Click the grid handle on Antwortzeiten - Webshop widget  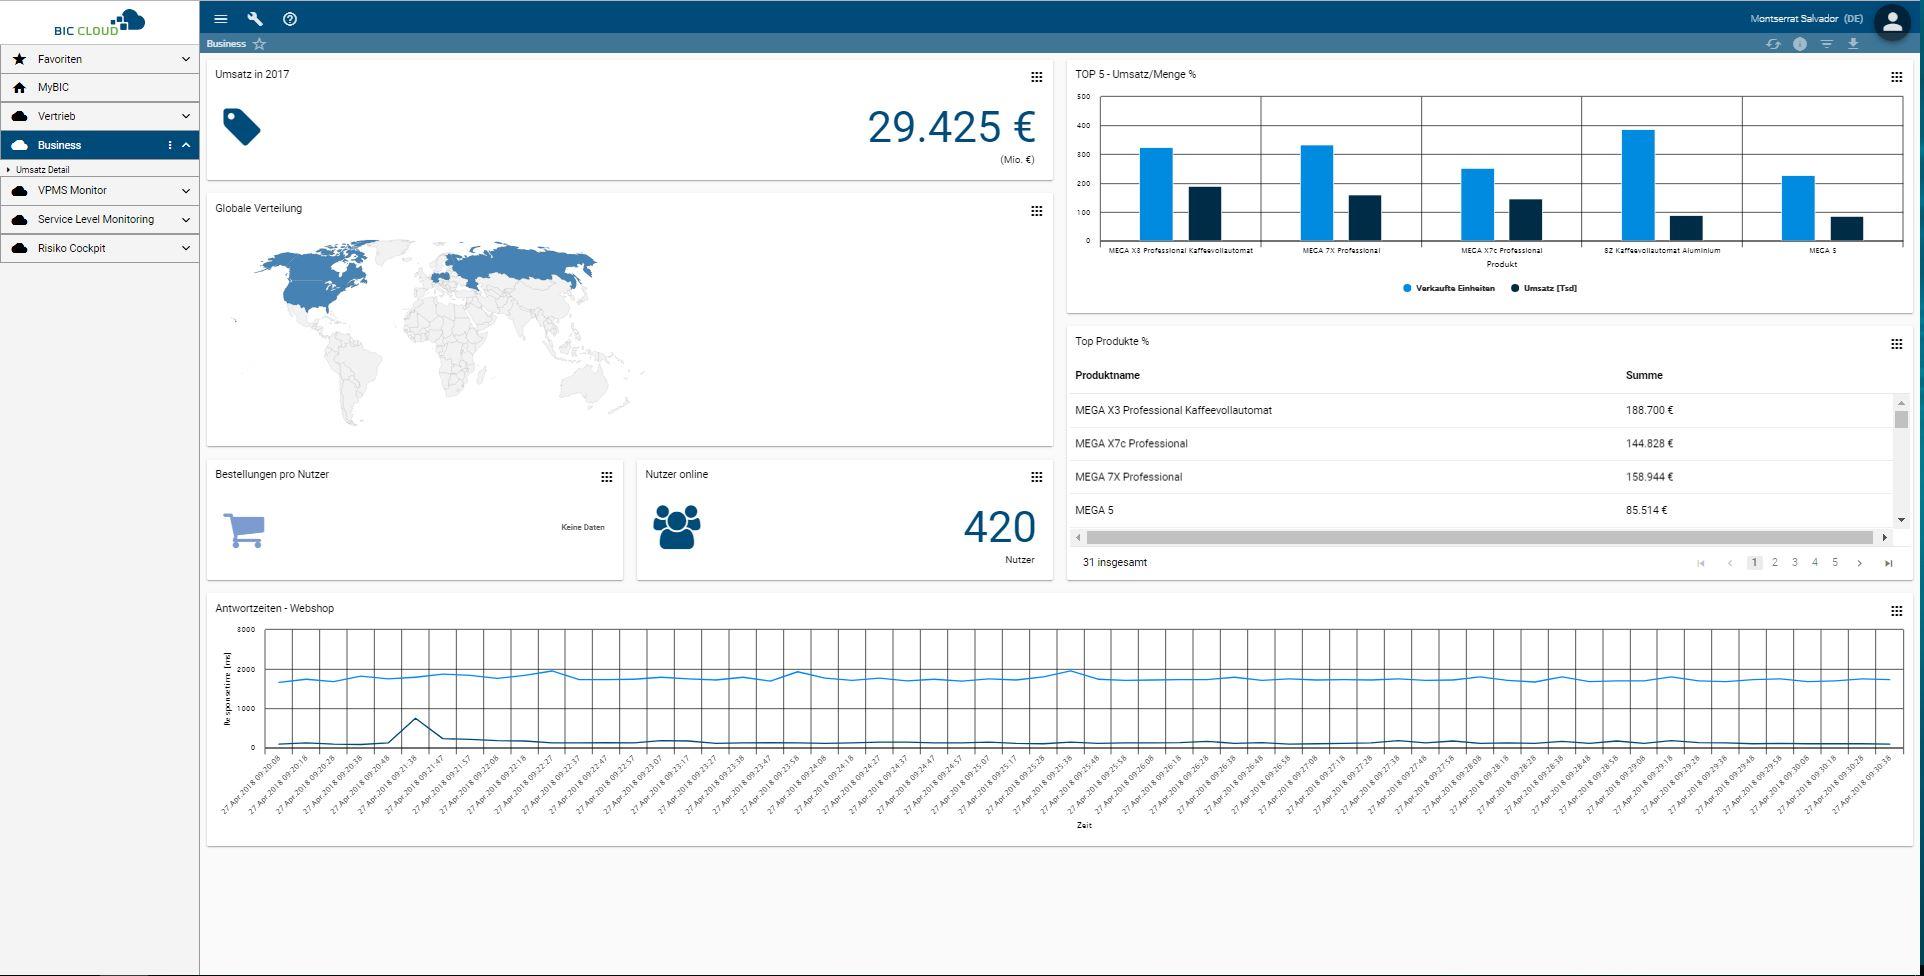coord(1896,608)
